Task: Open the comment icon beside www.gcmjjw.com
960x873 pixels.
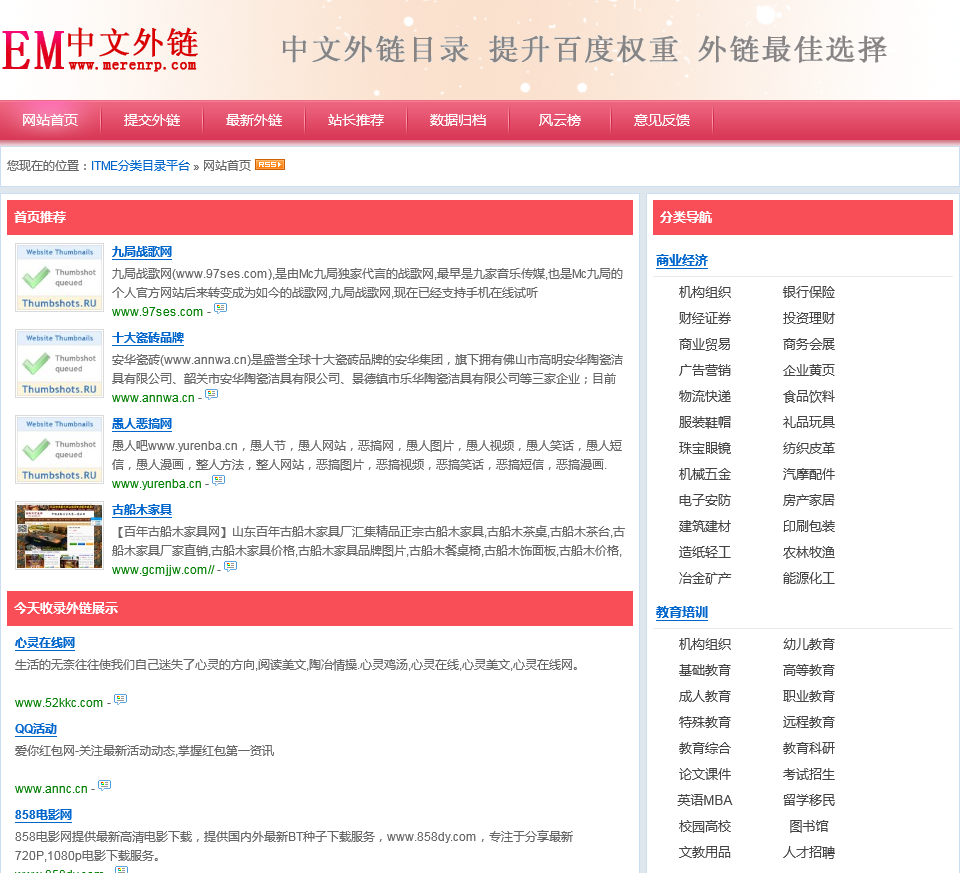Action: click(230, 566)
